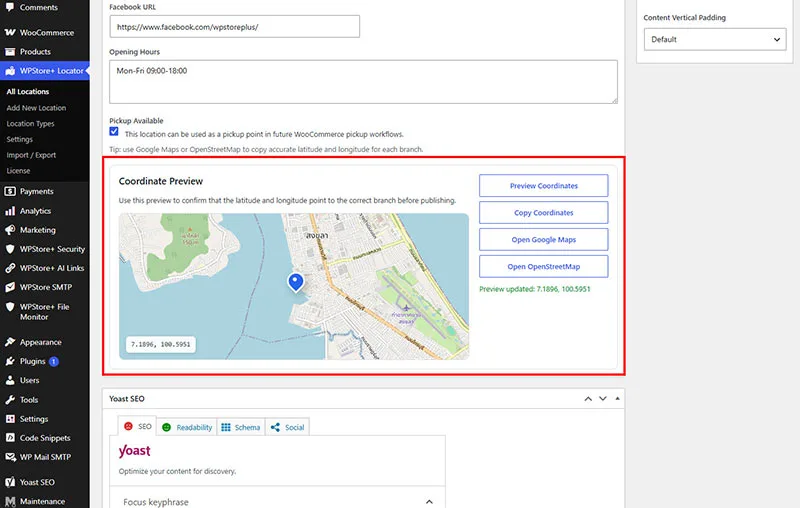The image size is (800, 508).
Task: Click the WP Mail SMTP envelope icon
Action: [10, 457]
